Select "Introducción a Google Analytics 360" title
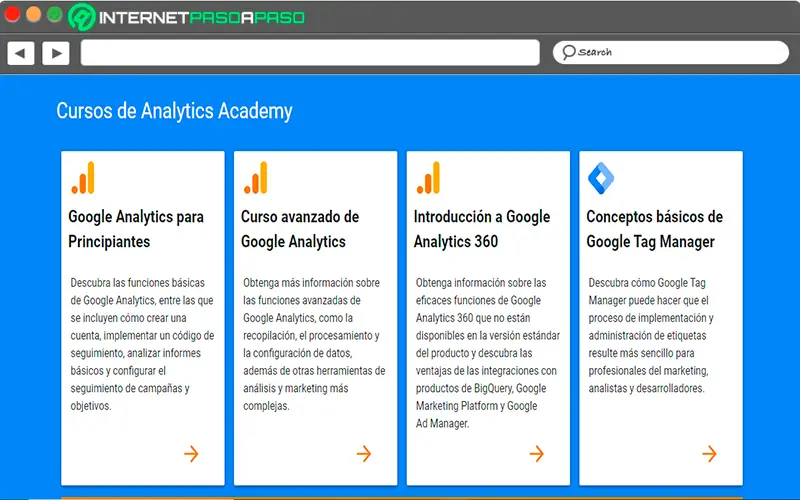 [482, 229]
